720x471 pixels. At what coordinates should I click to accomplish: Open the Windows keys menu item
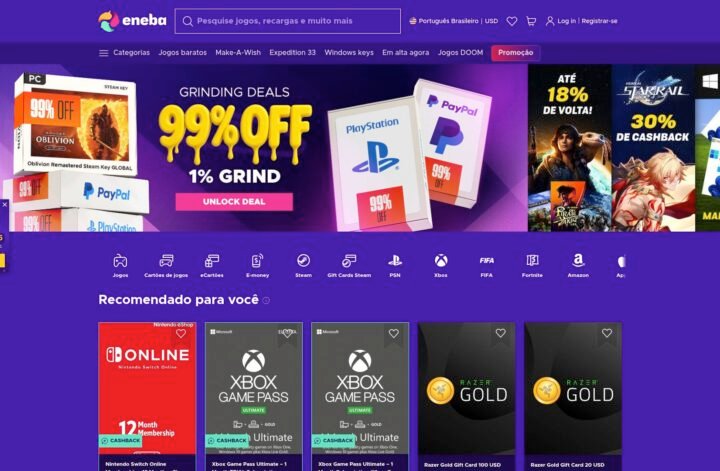[349, 53]
